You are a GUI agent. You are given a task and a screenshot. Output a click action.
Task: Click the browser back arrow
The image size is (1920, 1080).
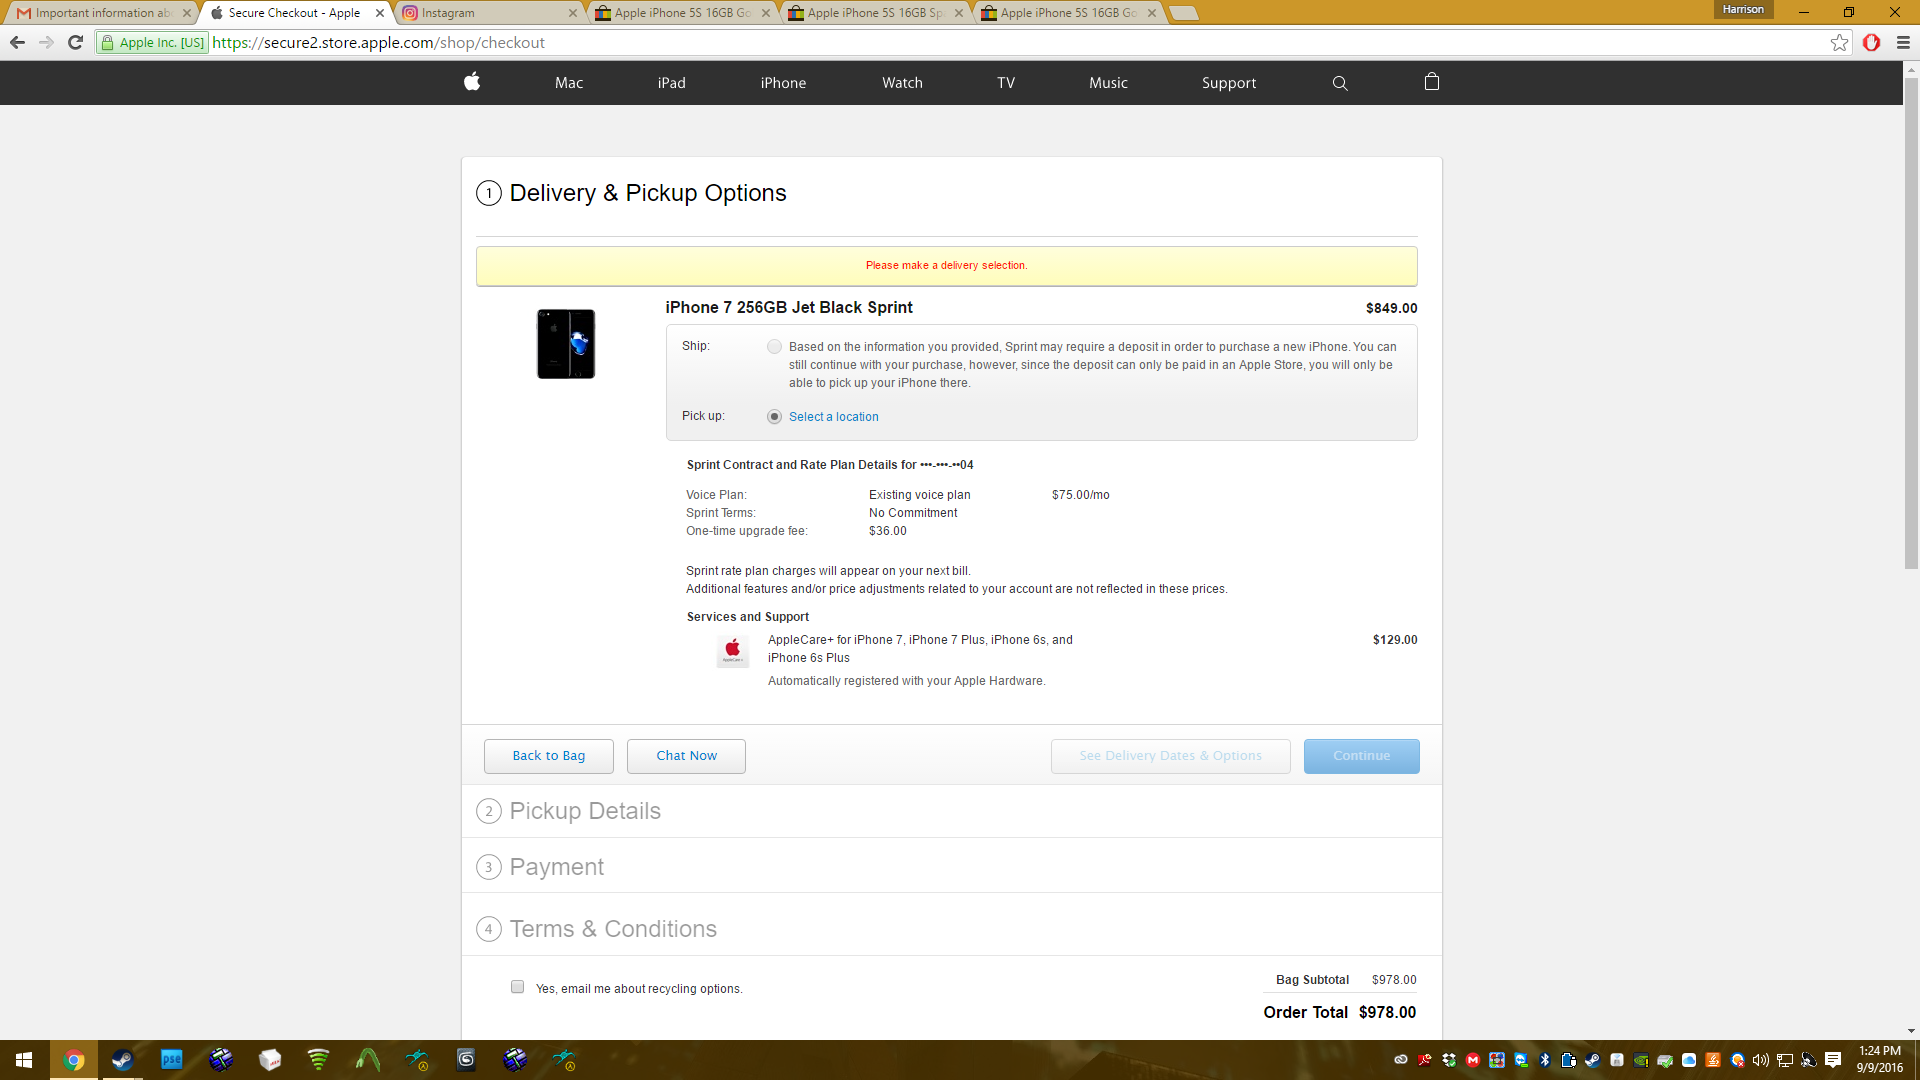pyautogui.click(x=17, y=42)
